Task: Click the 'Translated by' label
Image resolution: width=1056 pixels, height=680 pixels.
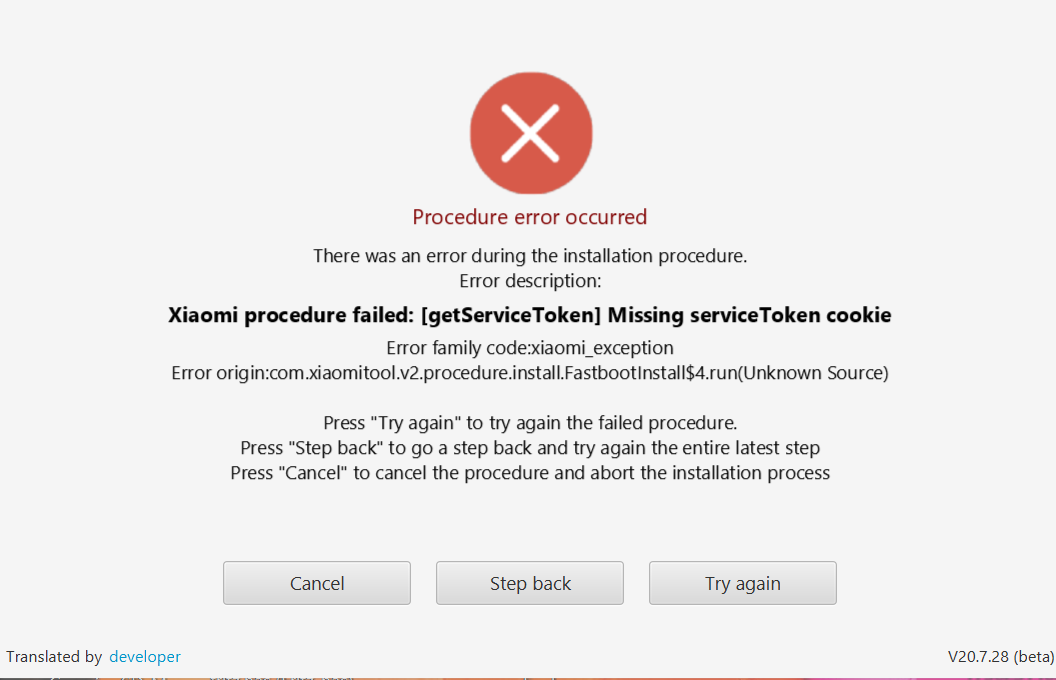Action: (x=54, y=656)
